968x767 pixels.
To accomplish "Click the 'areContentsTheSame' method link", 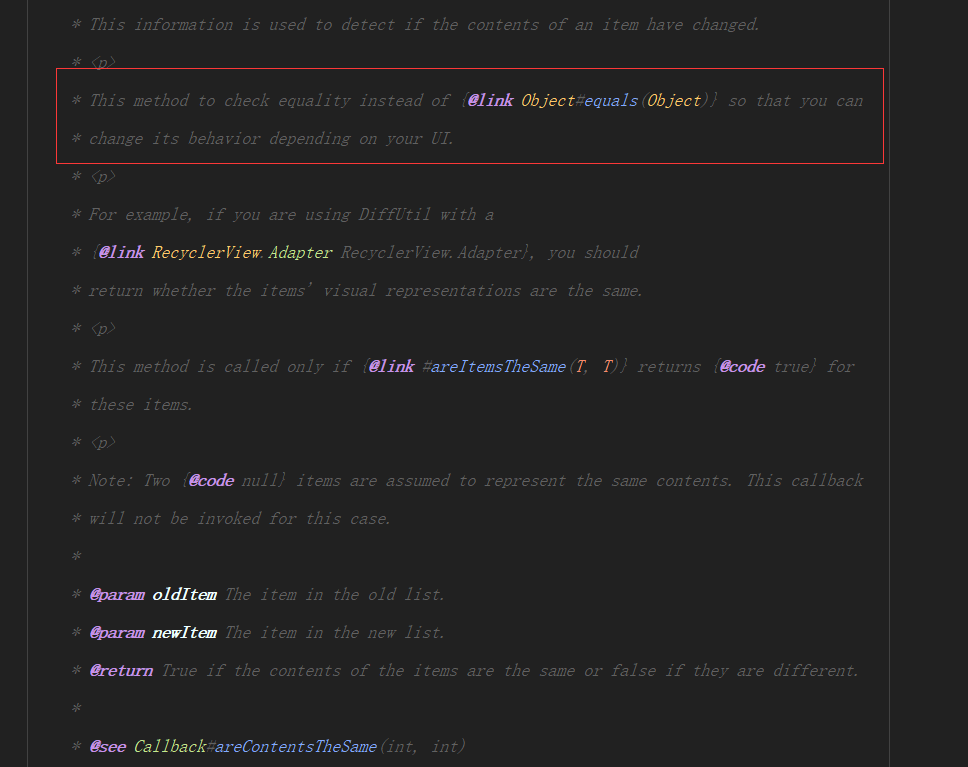I will [296, 747].
